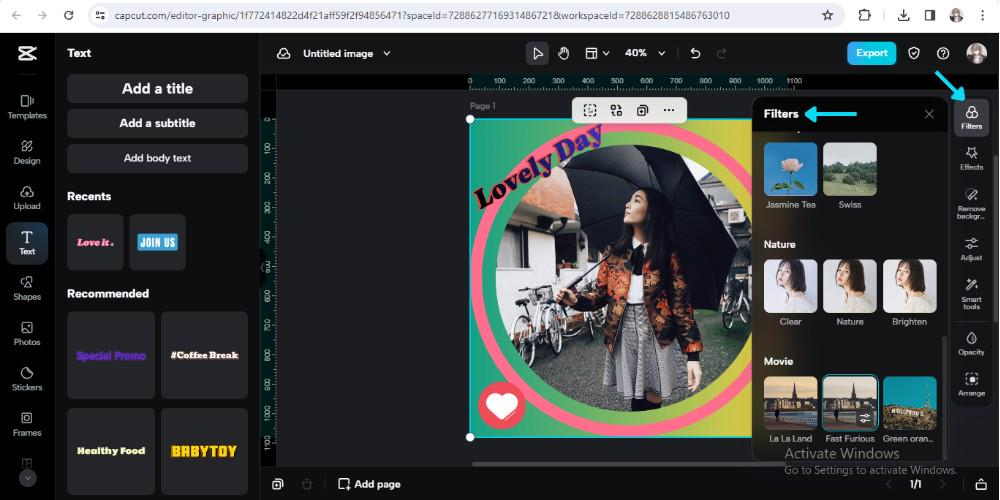This screenshot has height=500, width=1000.
Task: Select the pointer select tool
Action: pos(538,54)
